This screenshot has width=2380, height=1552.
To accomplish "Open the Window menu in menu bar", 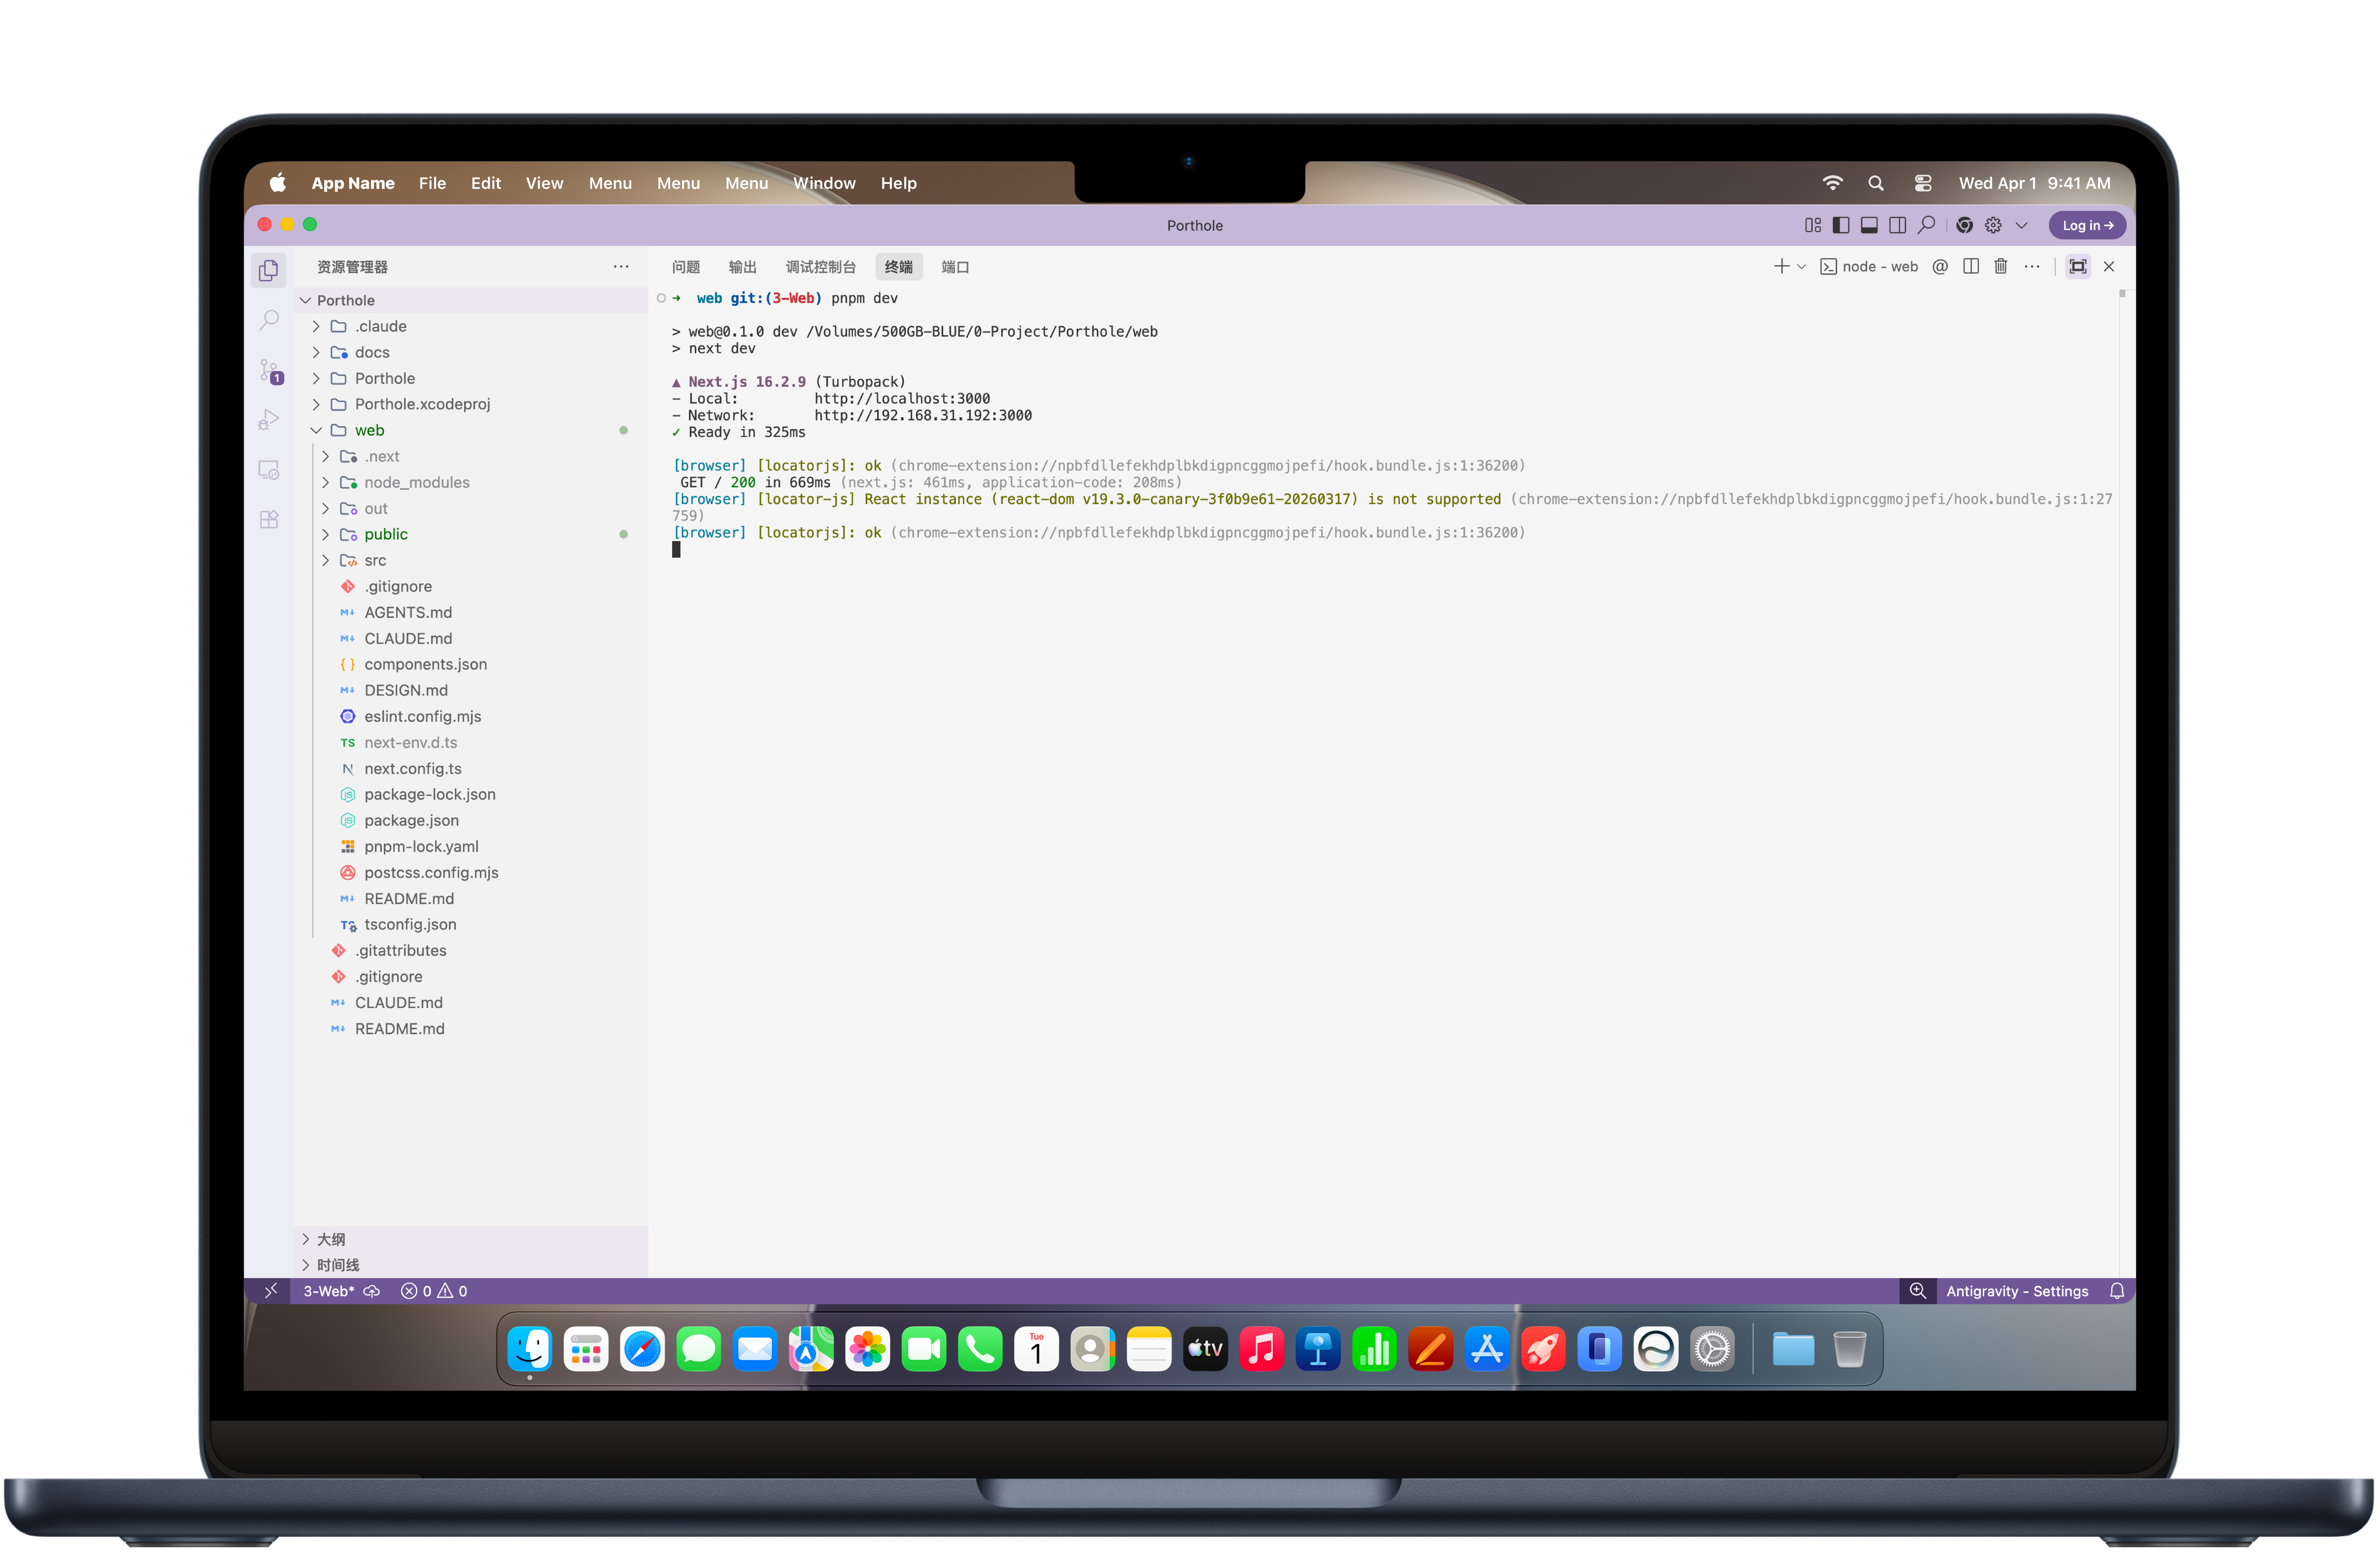I will click(x=824, y=183).
